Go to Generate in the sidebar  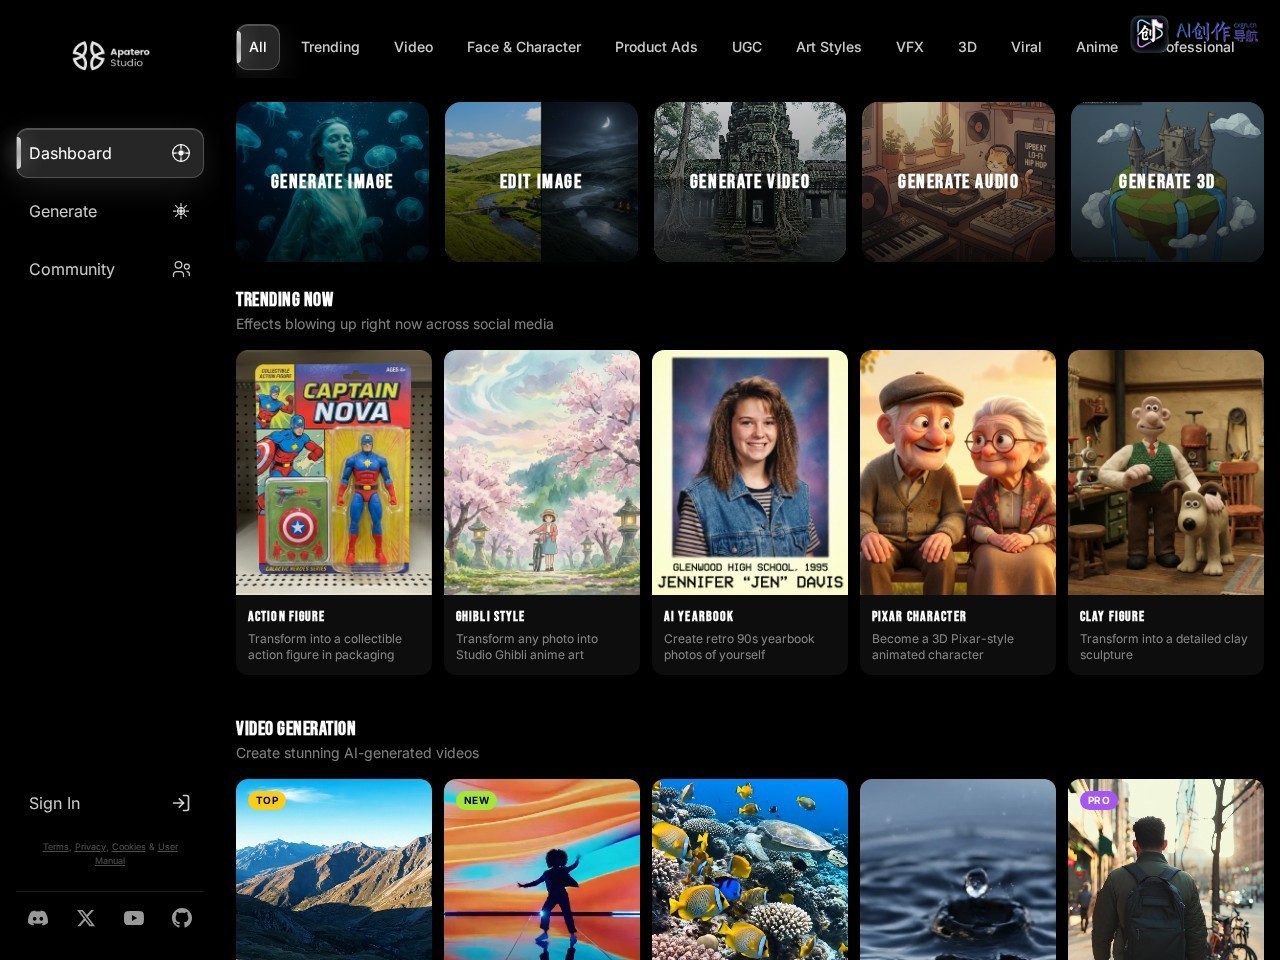click(x=110, y=211)
